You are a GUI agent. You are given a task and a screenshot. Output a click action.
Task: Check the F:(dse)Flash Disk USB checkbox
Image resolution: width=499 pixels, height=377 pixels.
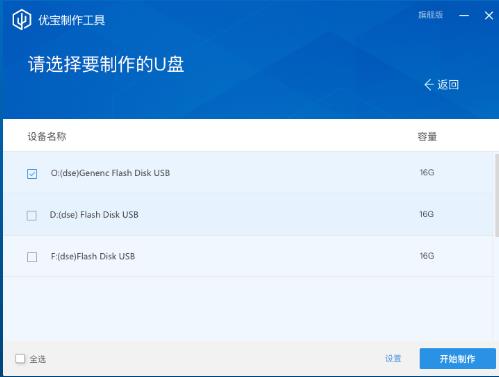click(32, 257)
